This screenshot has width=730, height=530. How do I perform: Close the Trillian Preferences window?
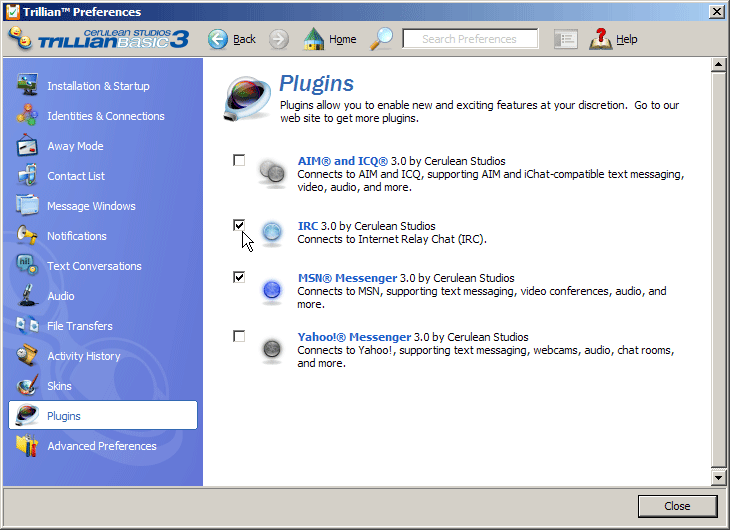716,12
